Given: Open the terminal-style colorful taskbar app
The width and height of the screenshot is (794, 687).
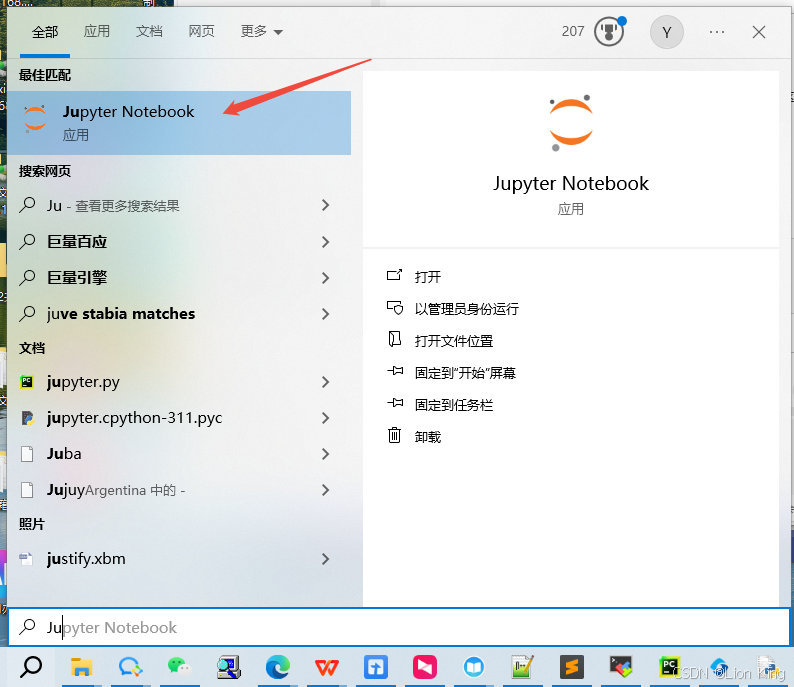Looking at the screenshot, I should pyautogui.click(x=621, y=667).
